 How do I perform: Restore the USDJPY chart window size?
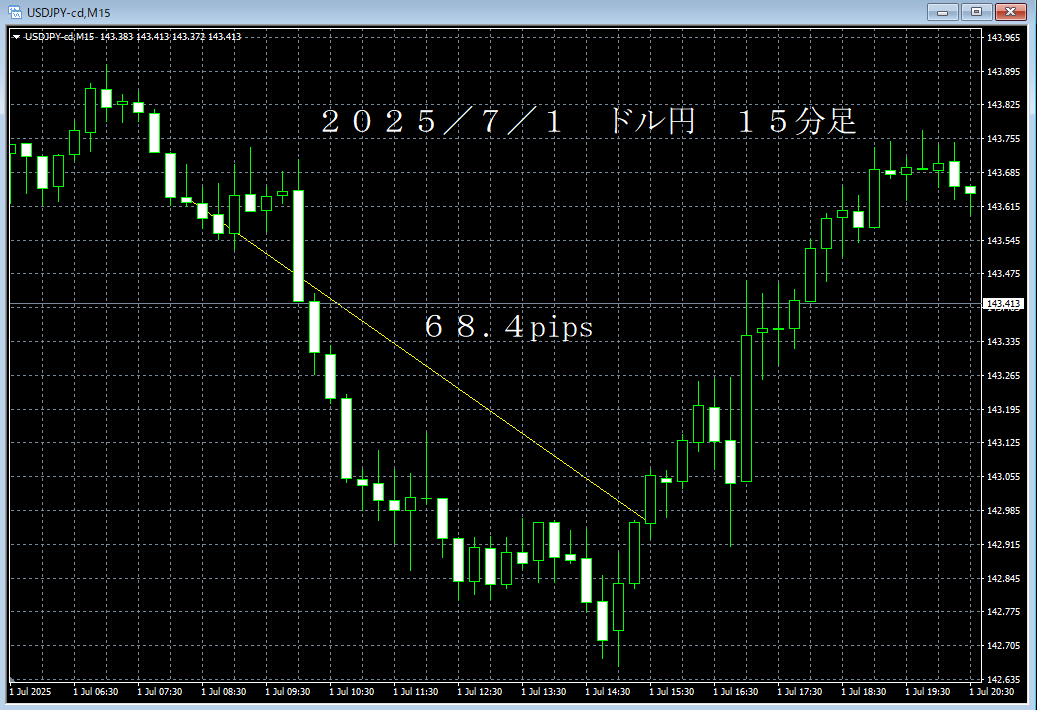(x=975, y=12)
